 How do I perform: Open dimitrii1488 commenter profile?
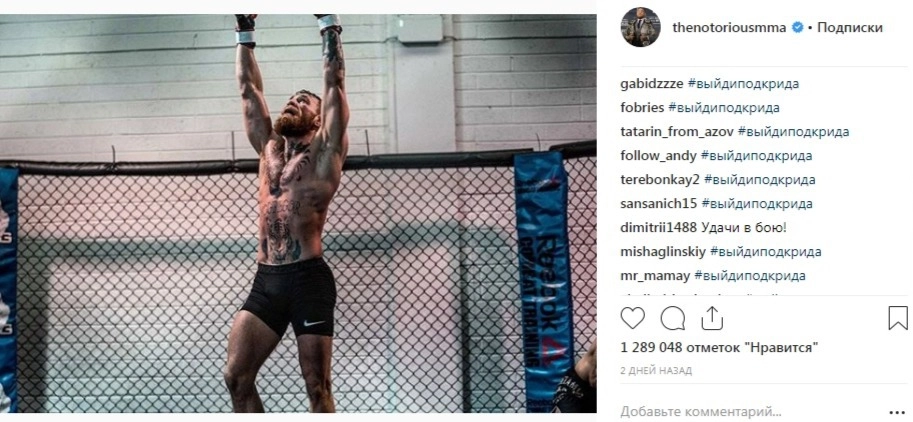pos(659,228)
